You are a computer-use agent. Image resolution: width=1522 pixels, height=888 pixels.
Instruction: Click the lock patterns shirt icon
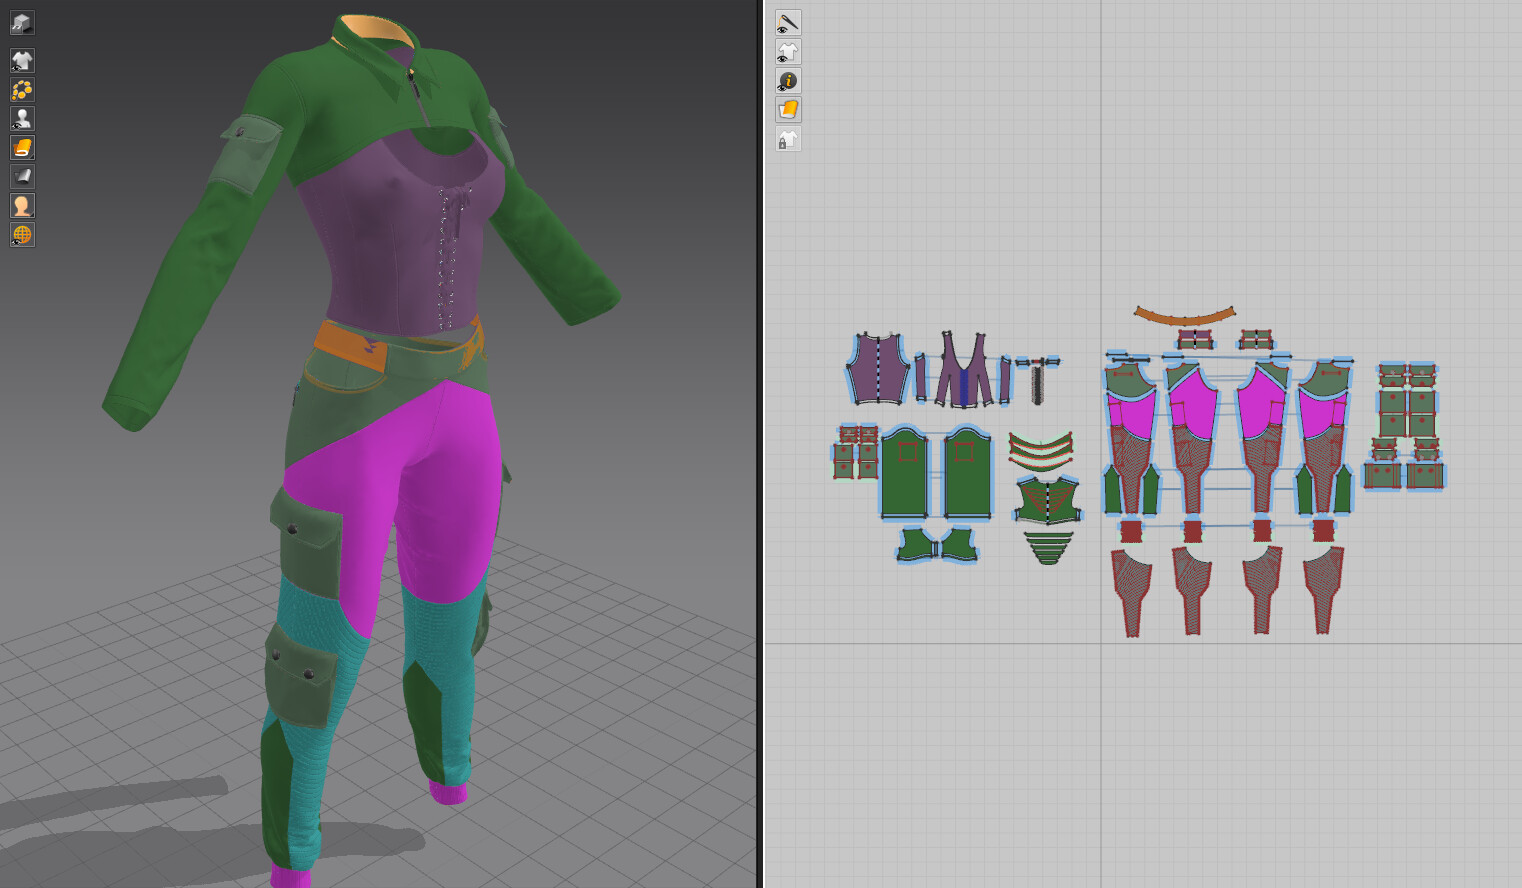(x=788, y=139)
